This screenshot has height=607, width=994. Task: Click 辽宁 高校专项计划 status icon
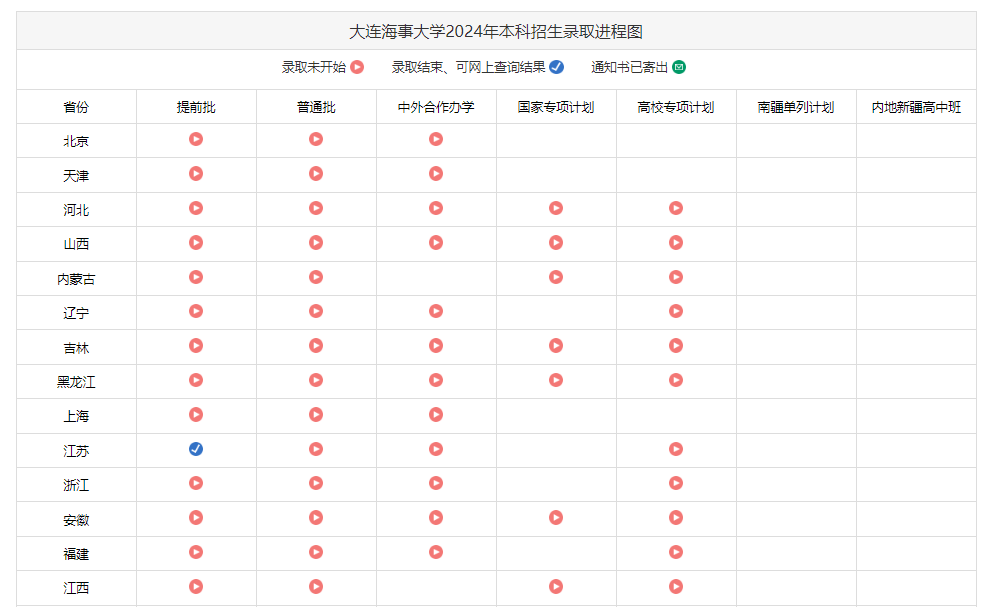[x=676, y=311]
